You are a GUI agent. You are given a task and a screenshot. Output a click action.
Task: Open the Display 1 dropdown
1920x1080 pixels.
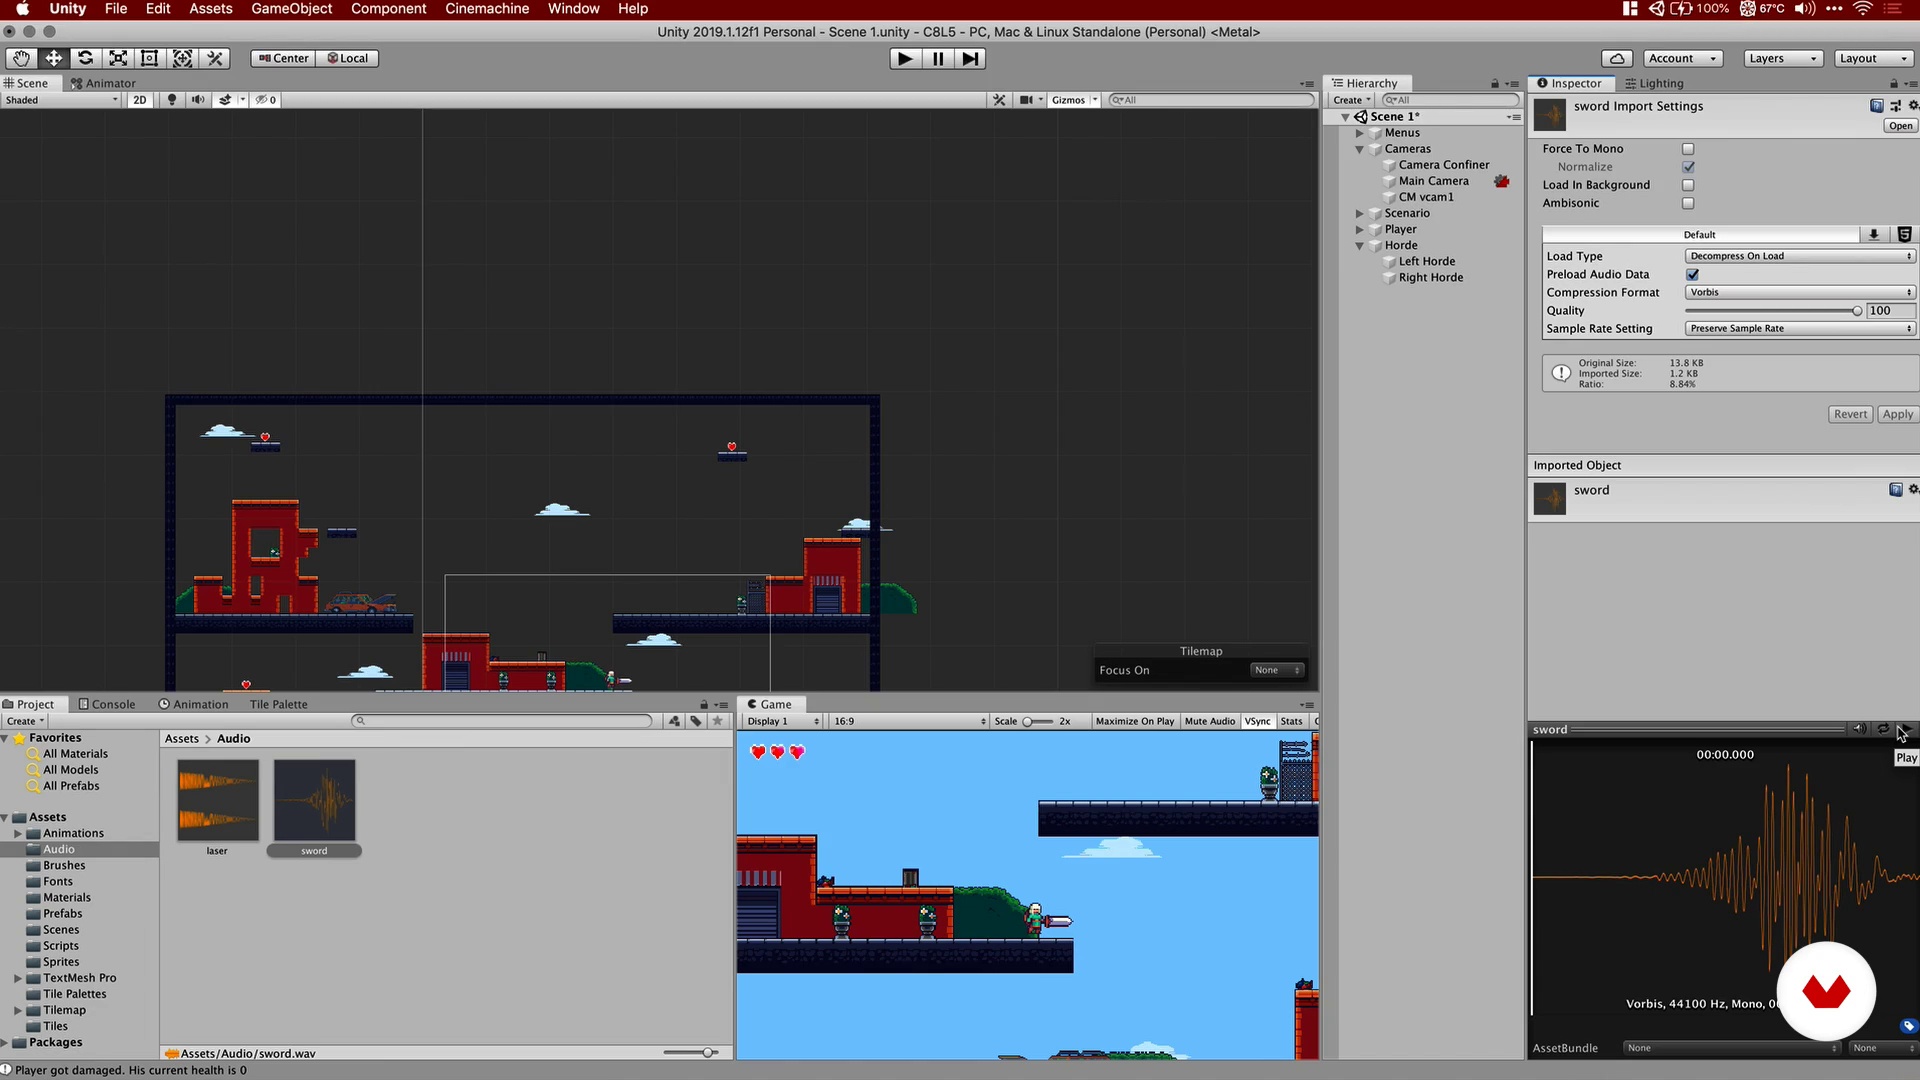(x=782, y=721)
